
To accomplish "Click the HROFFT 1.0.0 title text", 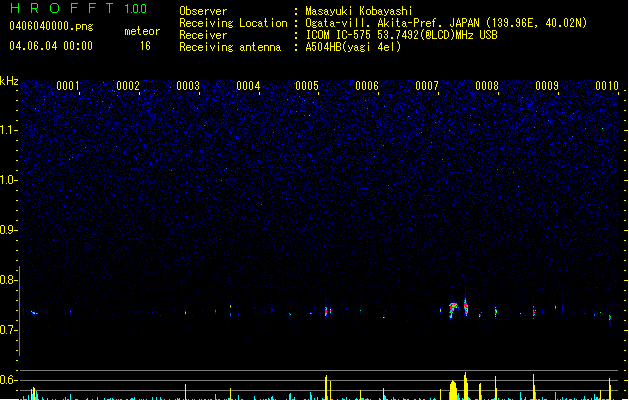I will [x=78, y=8].
